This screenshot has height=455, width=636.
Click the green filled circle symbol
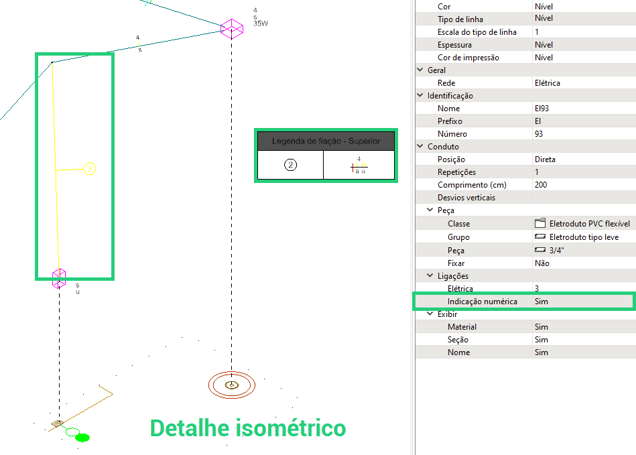(x=83, y=438)
